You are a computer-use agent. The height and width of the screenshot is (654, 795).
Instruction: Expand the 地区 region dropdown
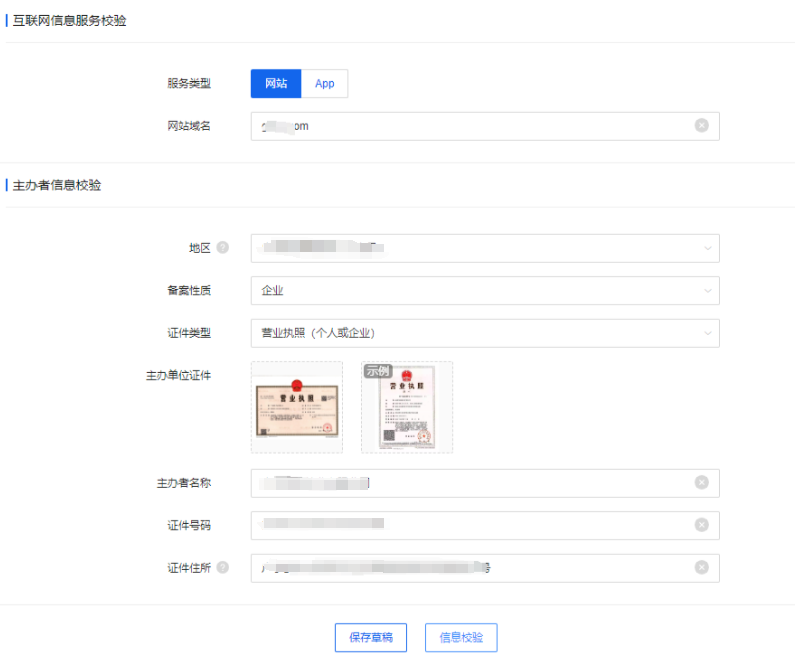(707, 248)
